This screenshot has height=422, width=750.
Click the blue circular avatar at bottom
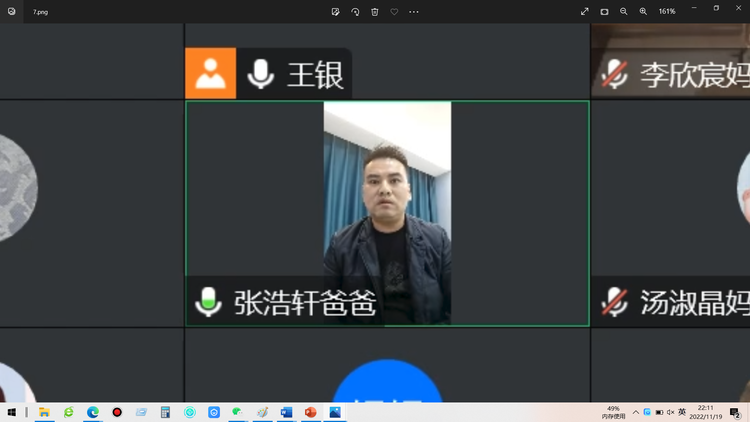click(x=387, y=381)
